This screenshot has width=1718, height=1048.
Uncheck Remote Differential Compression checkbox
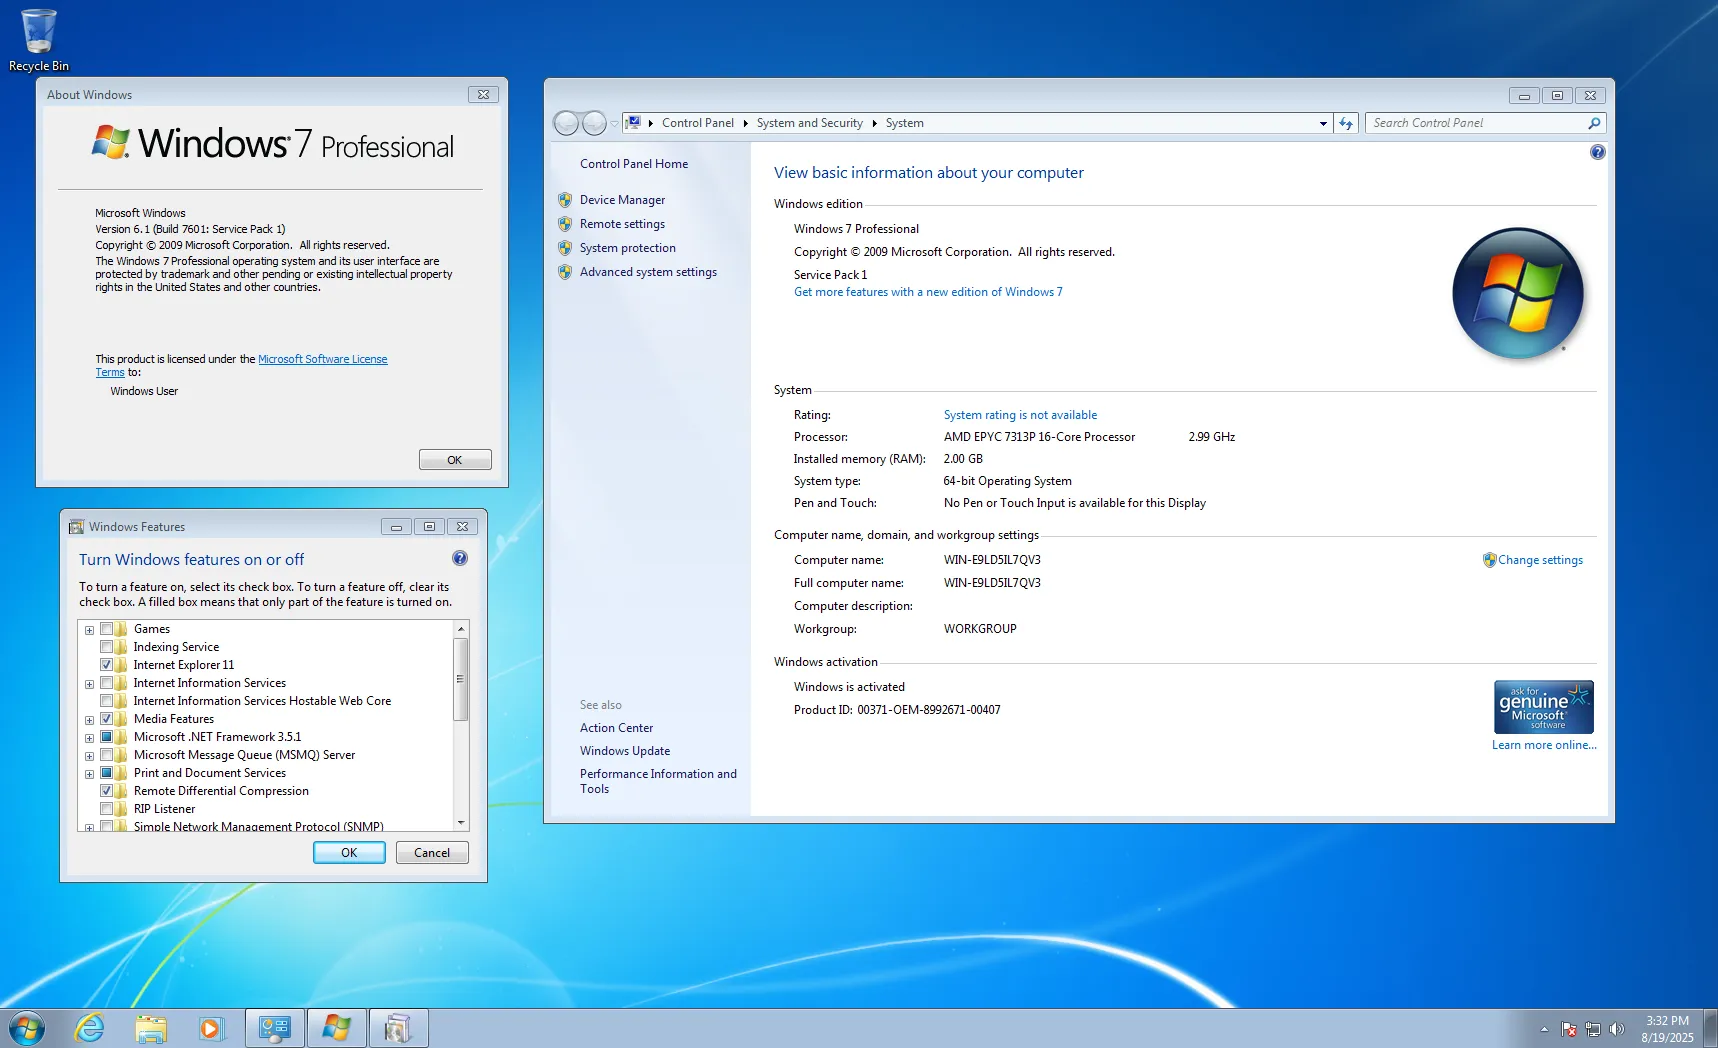click(x=106, y=791)
